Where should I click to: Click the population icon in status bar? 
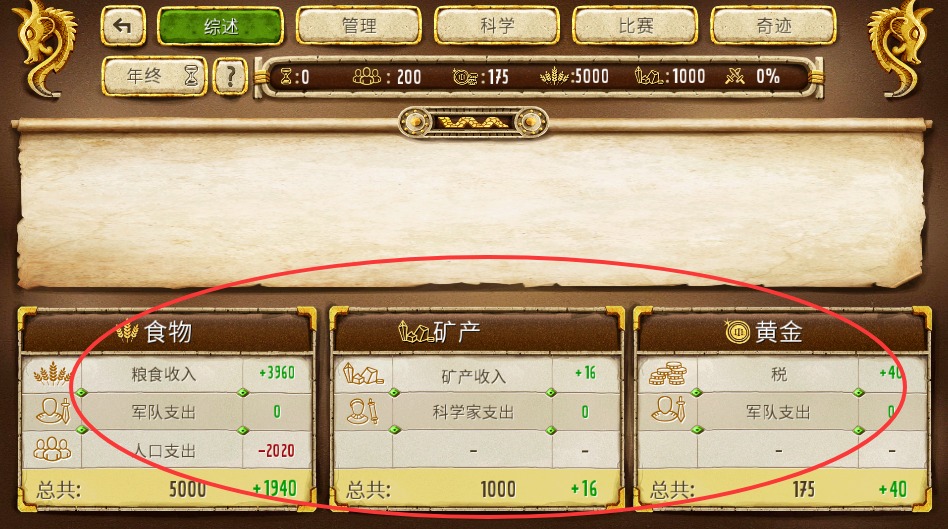tap(366, 76)
